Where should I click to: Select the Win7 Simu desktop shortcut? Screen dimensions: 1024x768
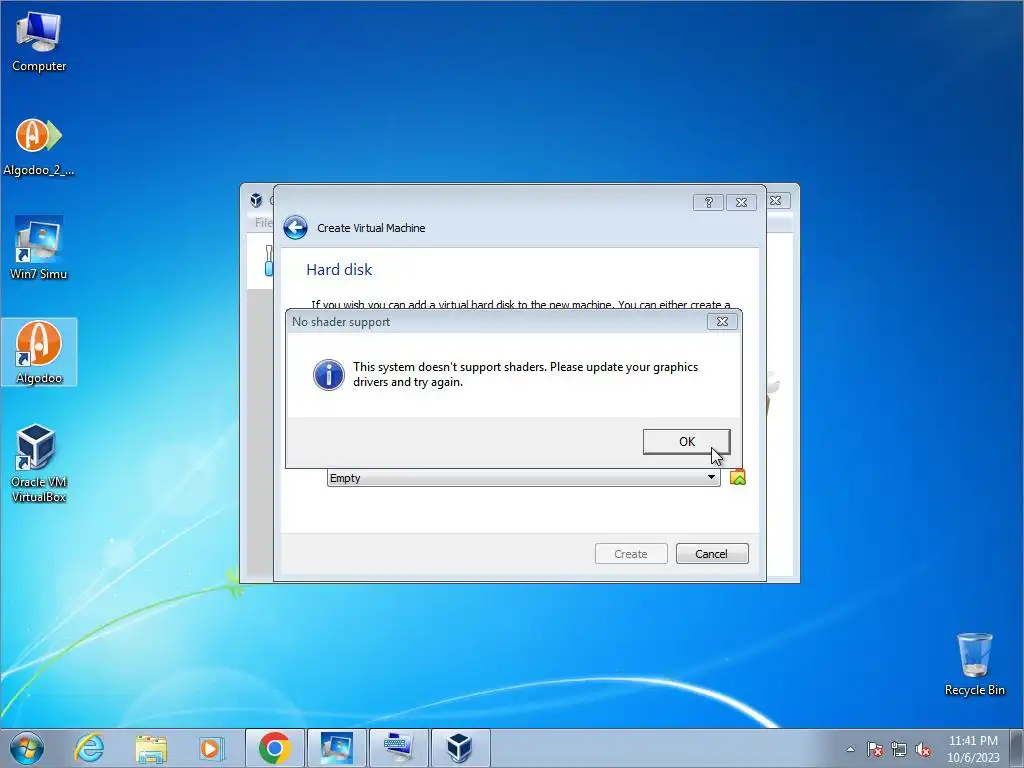pos(39,248)
